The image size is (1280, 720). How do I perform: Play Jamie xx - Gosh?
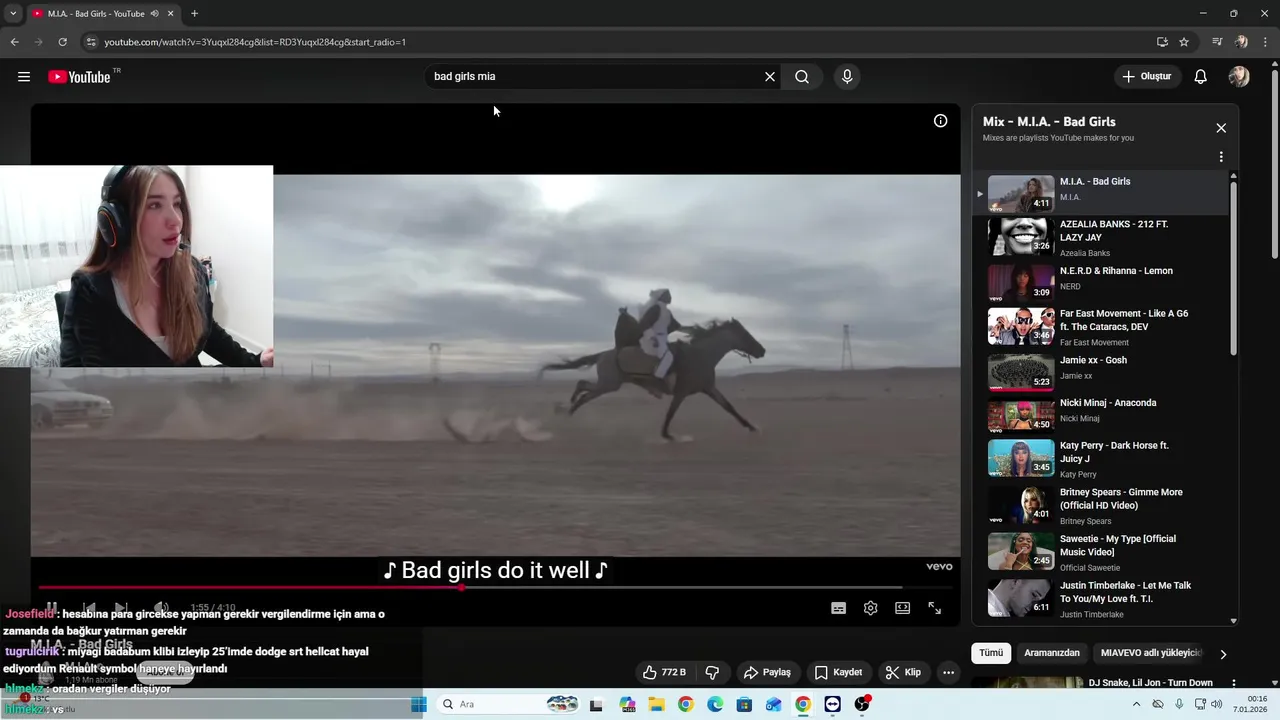[1102, 373]
